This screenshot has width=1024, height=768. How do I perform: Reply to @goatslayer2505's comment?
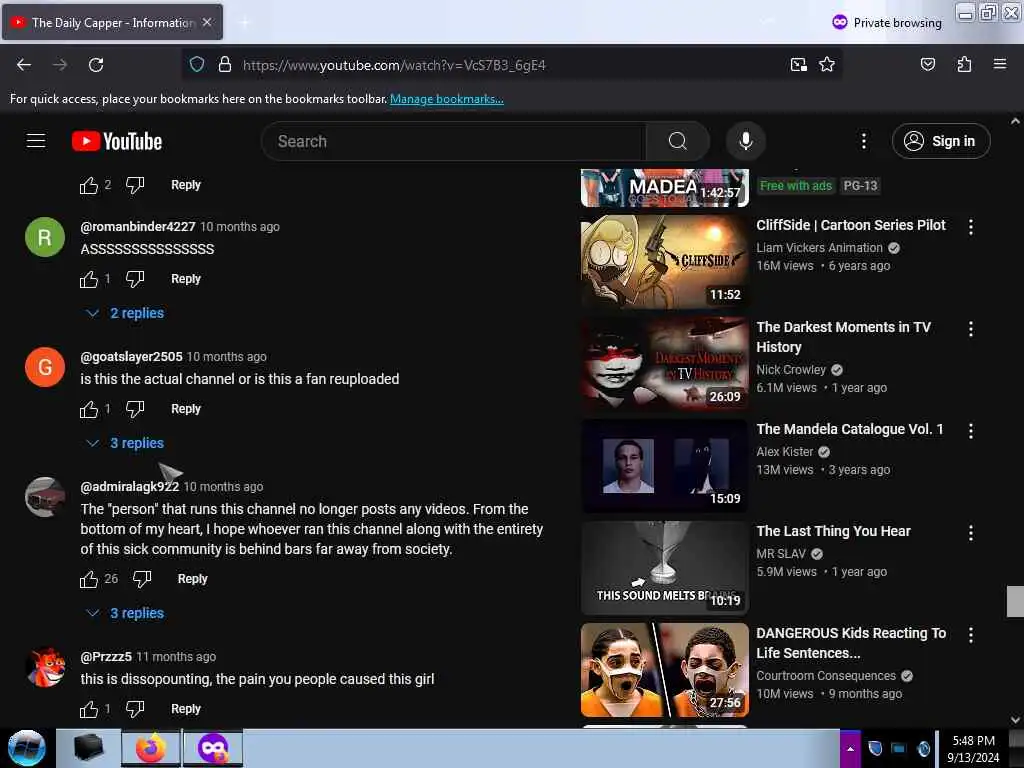tap(185, 409)
